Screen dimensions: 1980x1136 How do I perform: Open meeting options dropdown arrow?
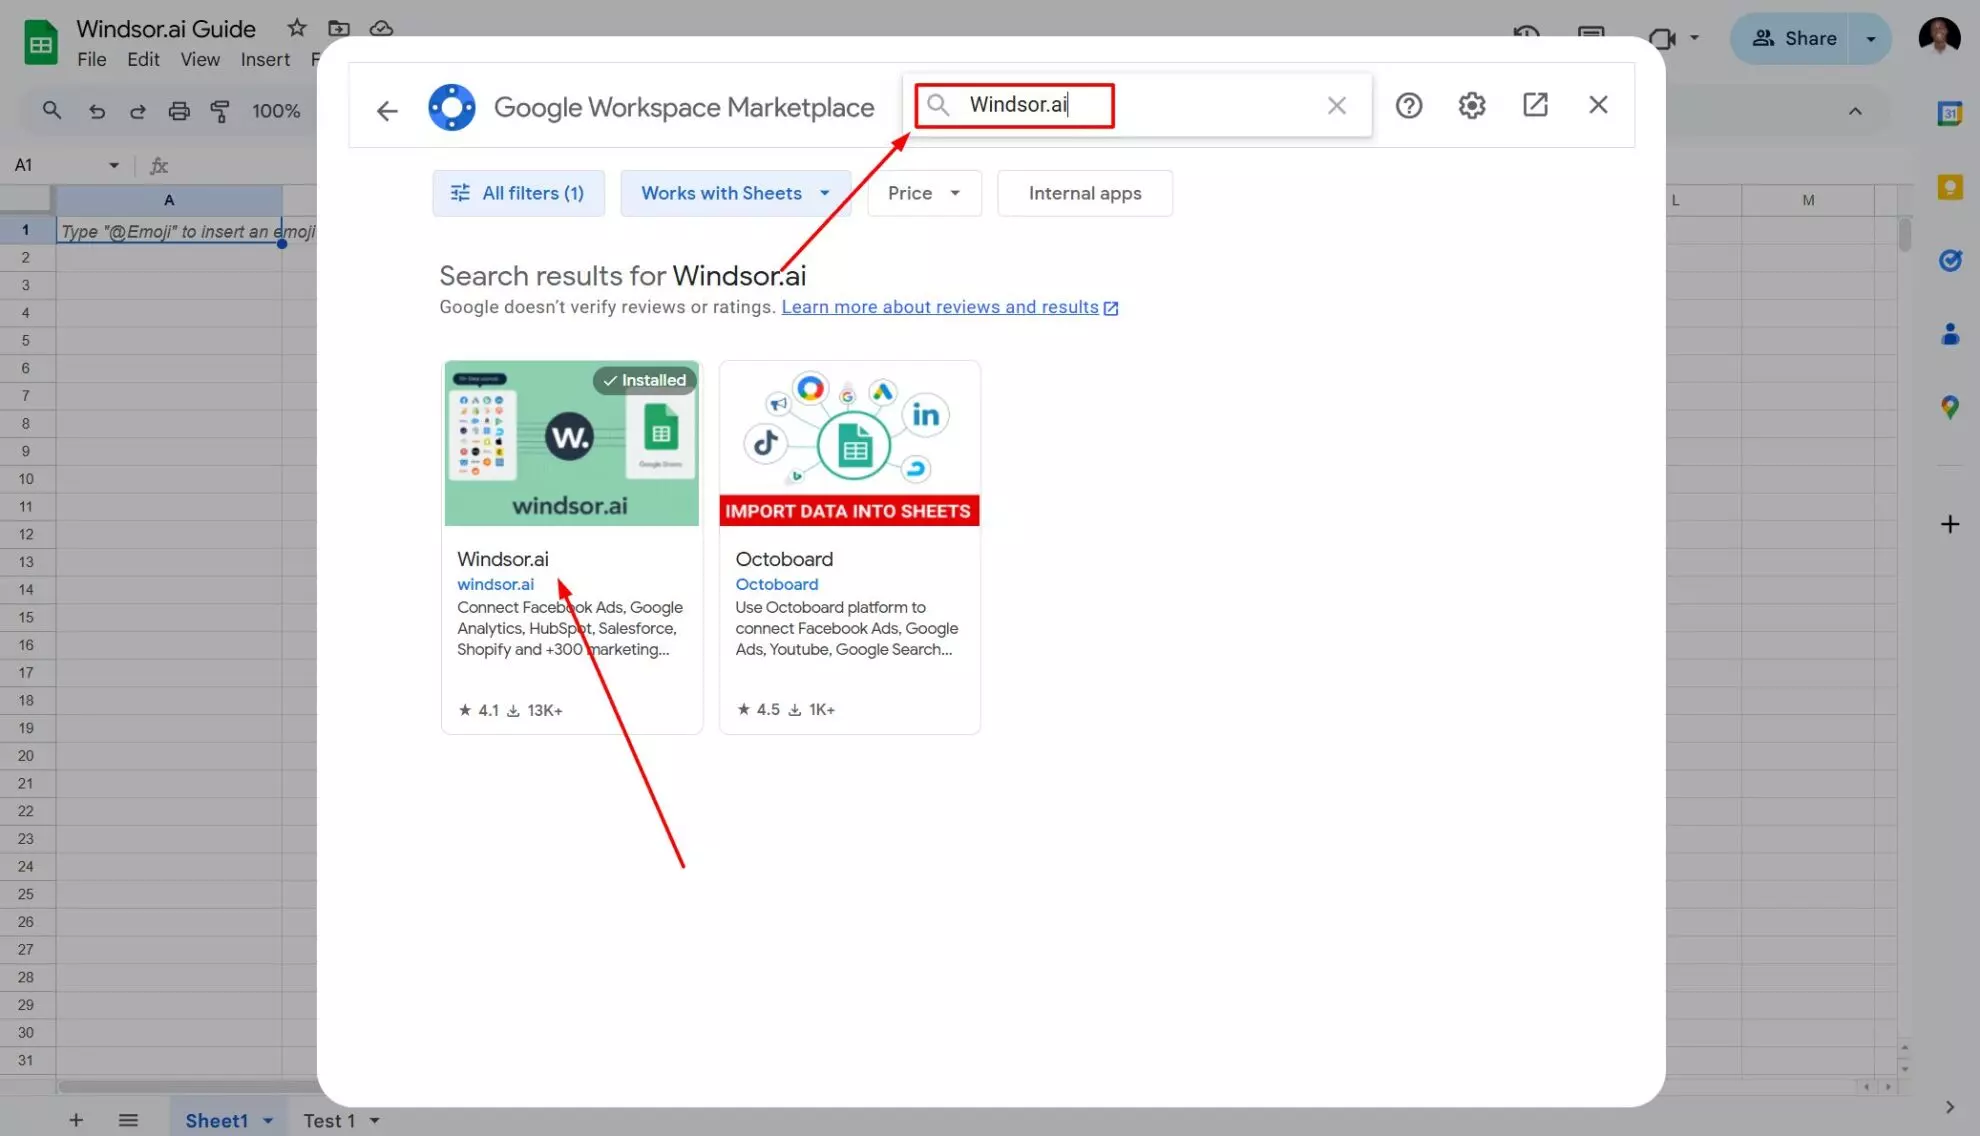tap(1694, 38)
